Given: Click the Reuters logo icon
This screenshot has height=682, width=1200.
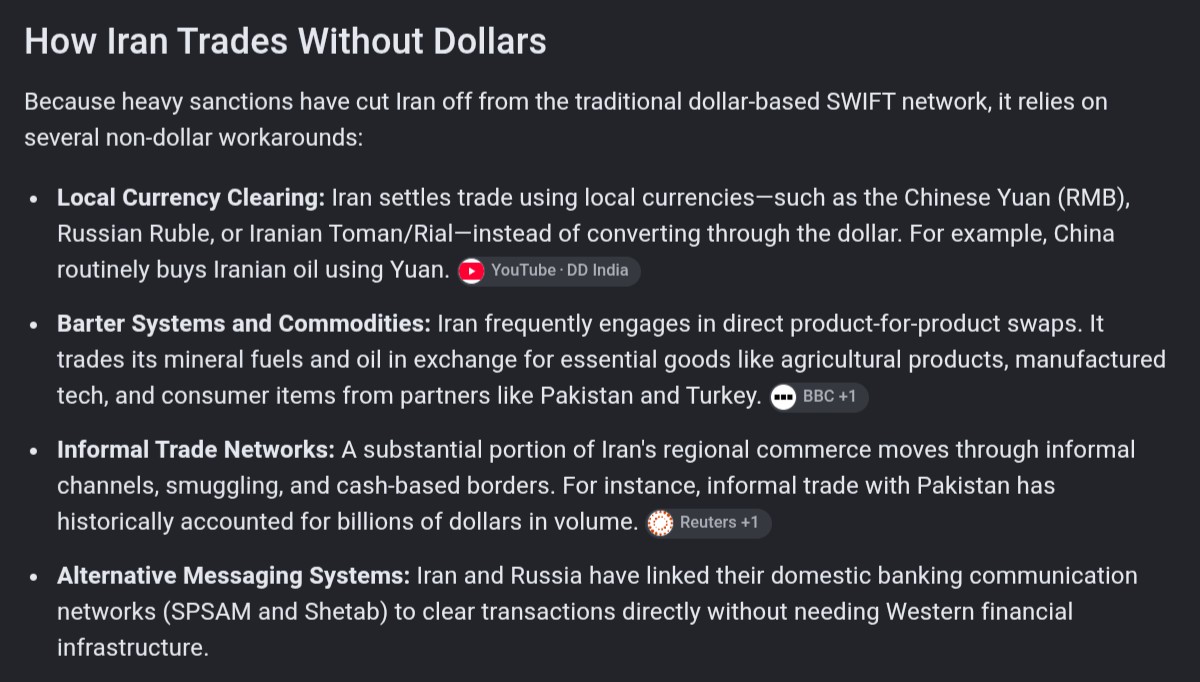Looking at the screenshot, I should 661,523.
